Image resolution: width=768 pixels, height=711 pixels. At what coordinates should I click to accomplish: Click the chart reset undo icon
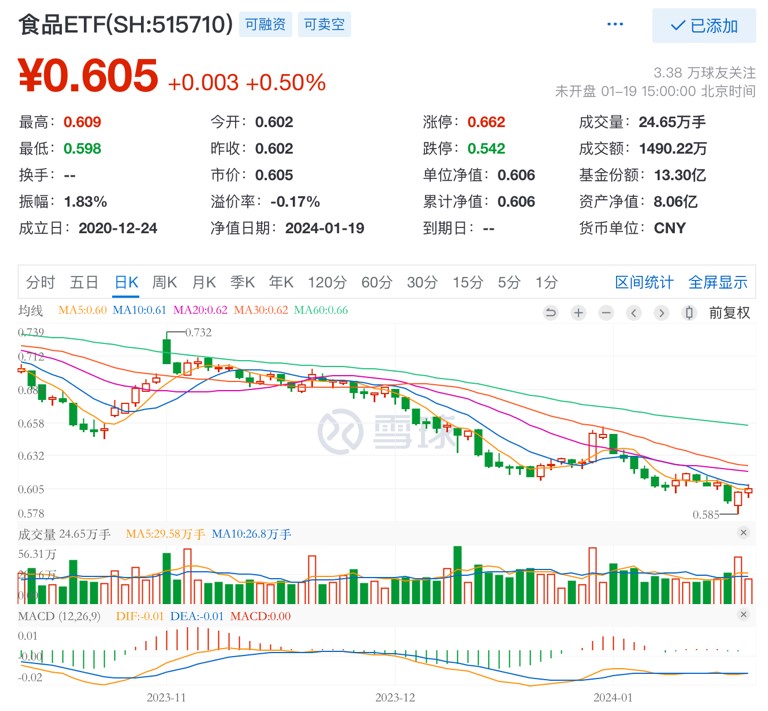tap(551, 312)
